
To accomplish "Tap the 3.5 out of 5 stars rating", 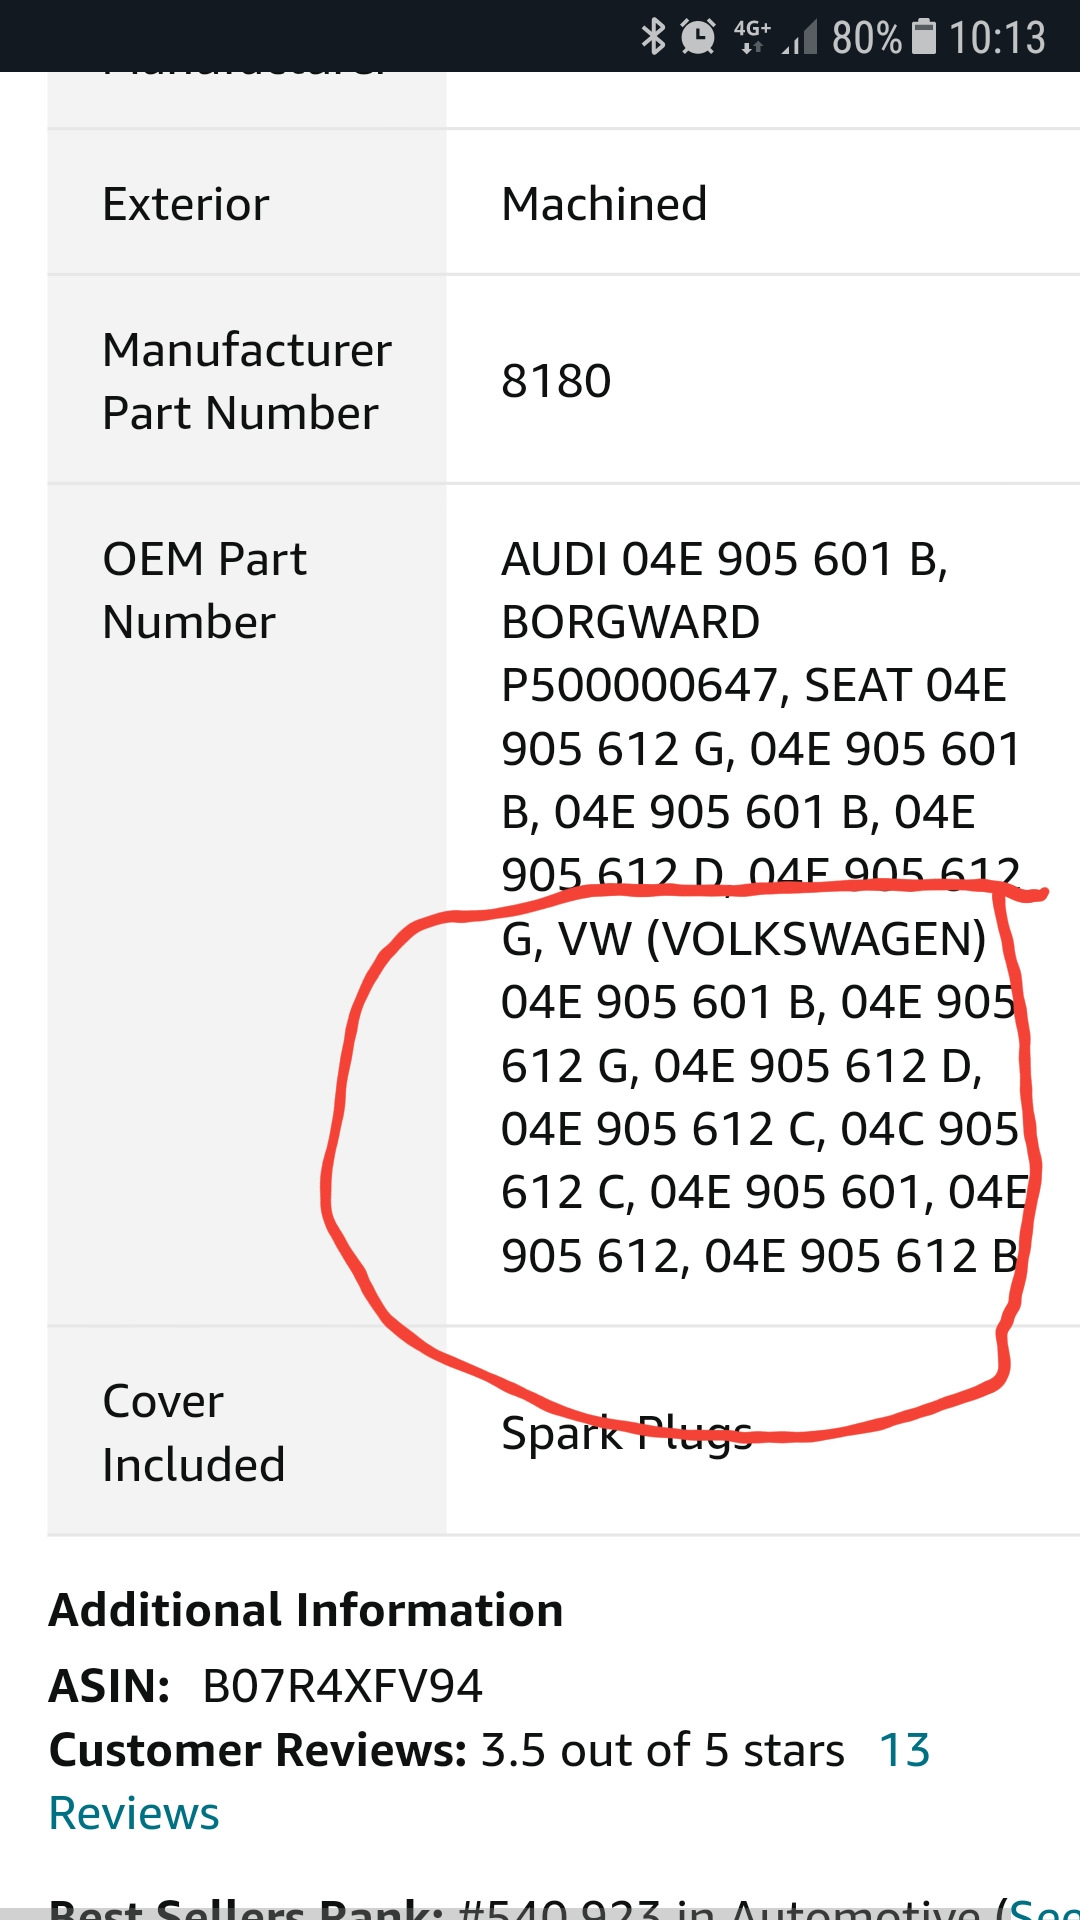I will [660, 1750].
